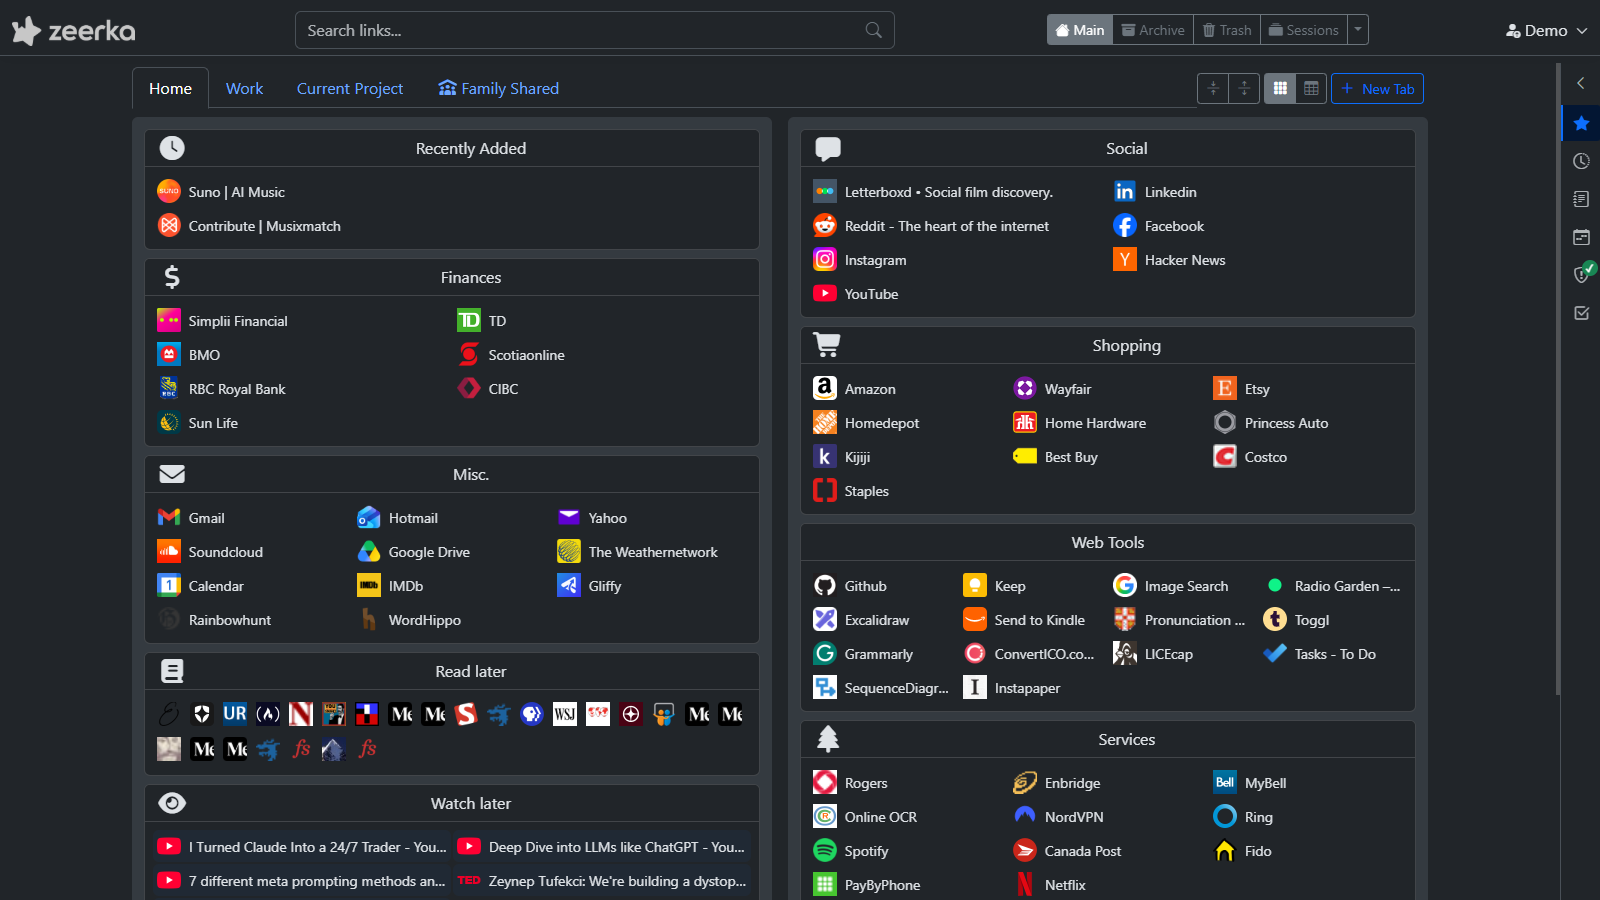Create a New Tab
The height and width of the screenshot is (900, 1600).
(1377, 88)
